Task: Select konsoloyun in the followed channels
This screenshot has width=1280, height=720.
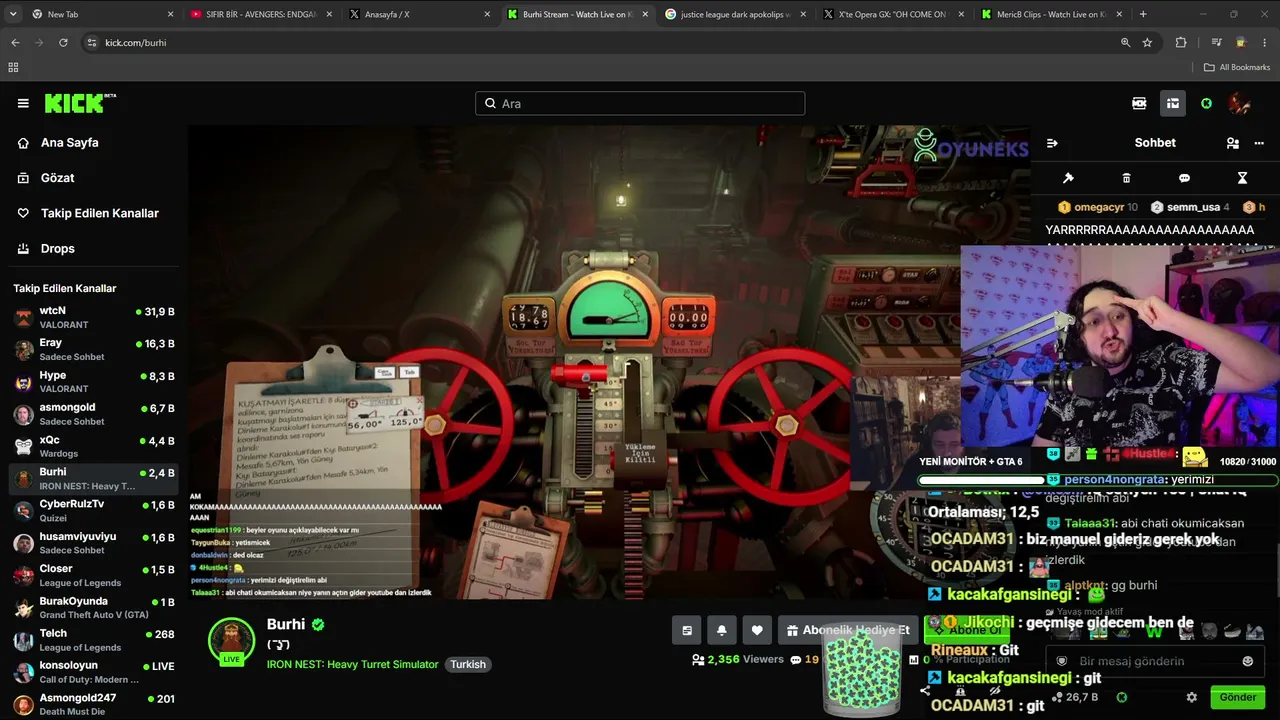Action: [94, 672]
